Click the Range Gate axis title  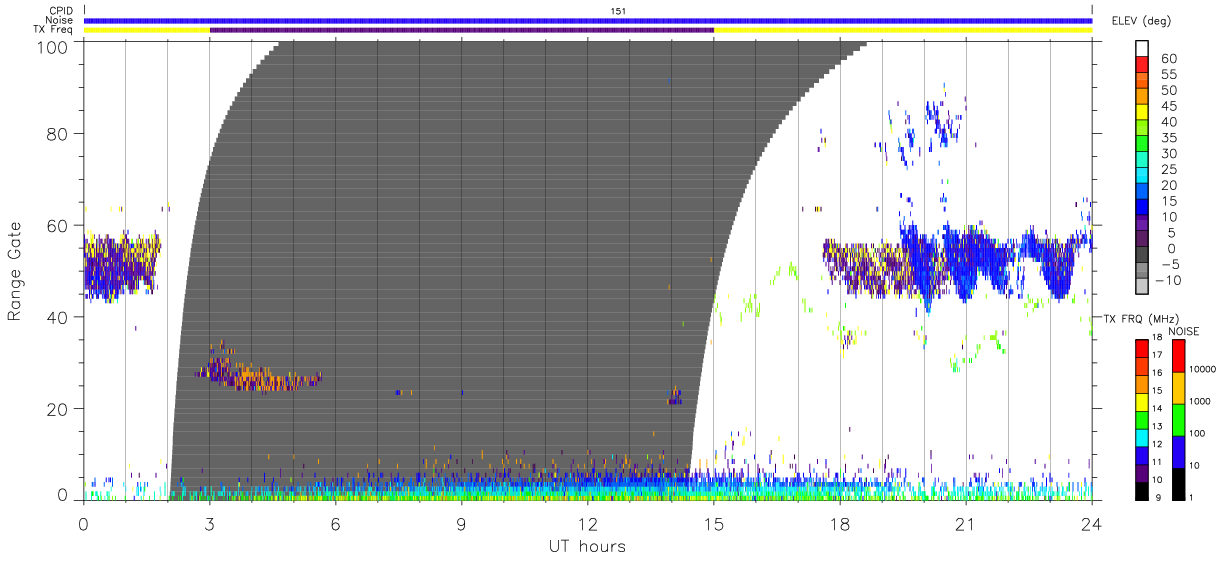click(x=15, y=270)
